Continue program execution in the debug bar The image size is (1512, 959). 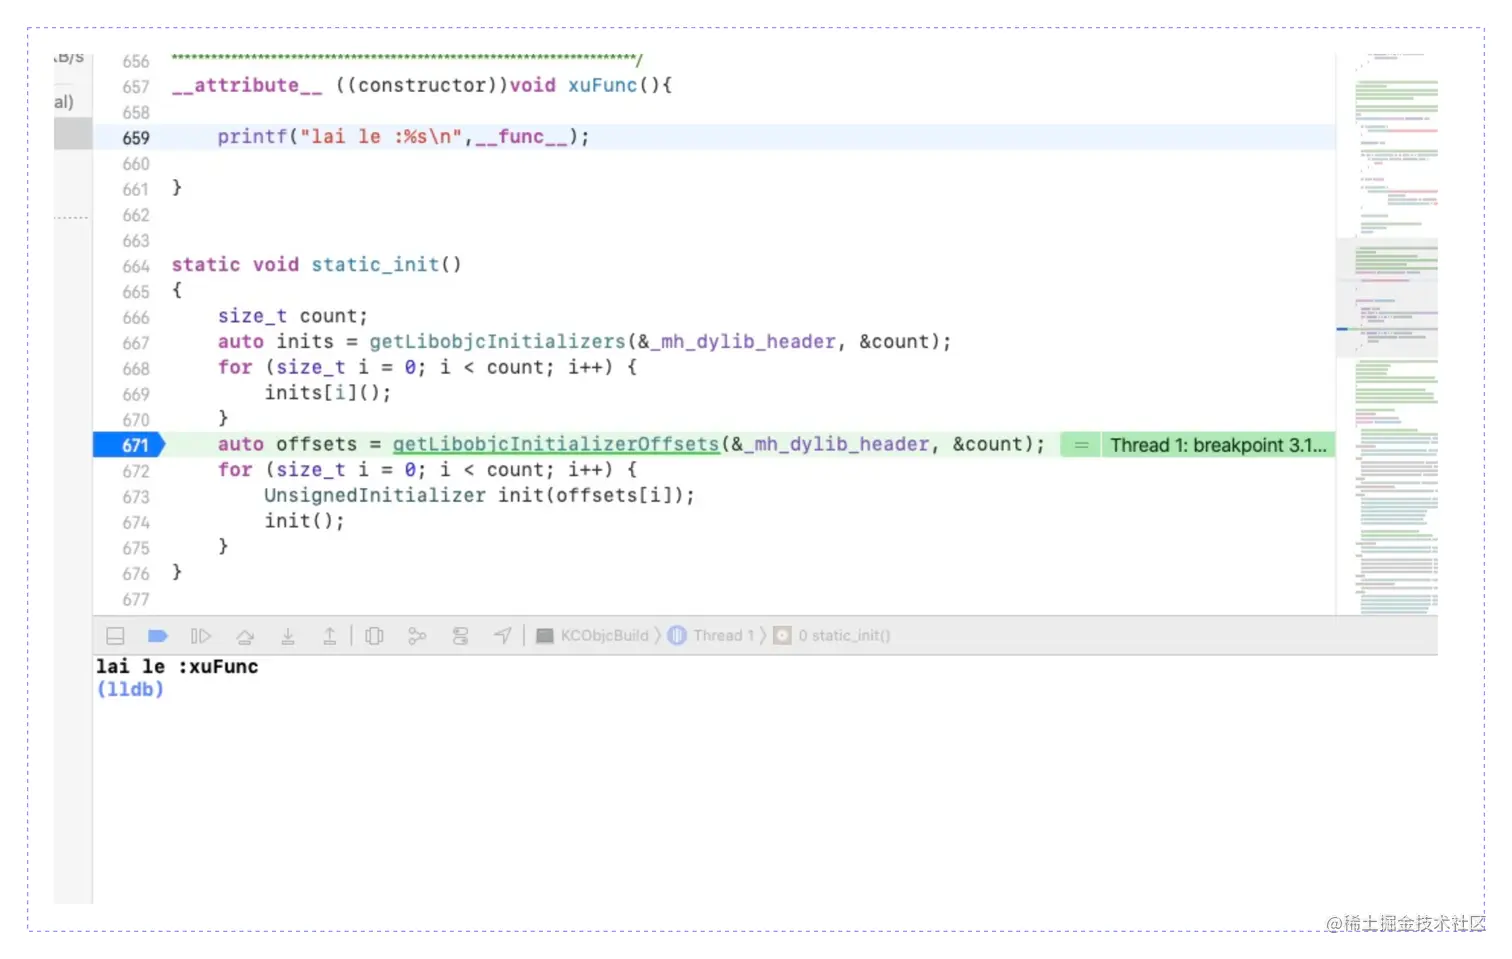point(201,636)
